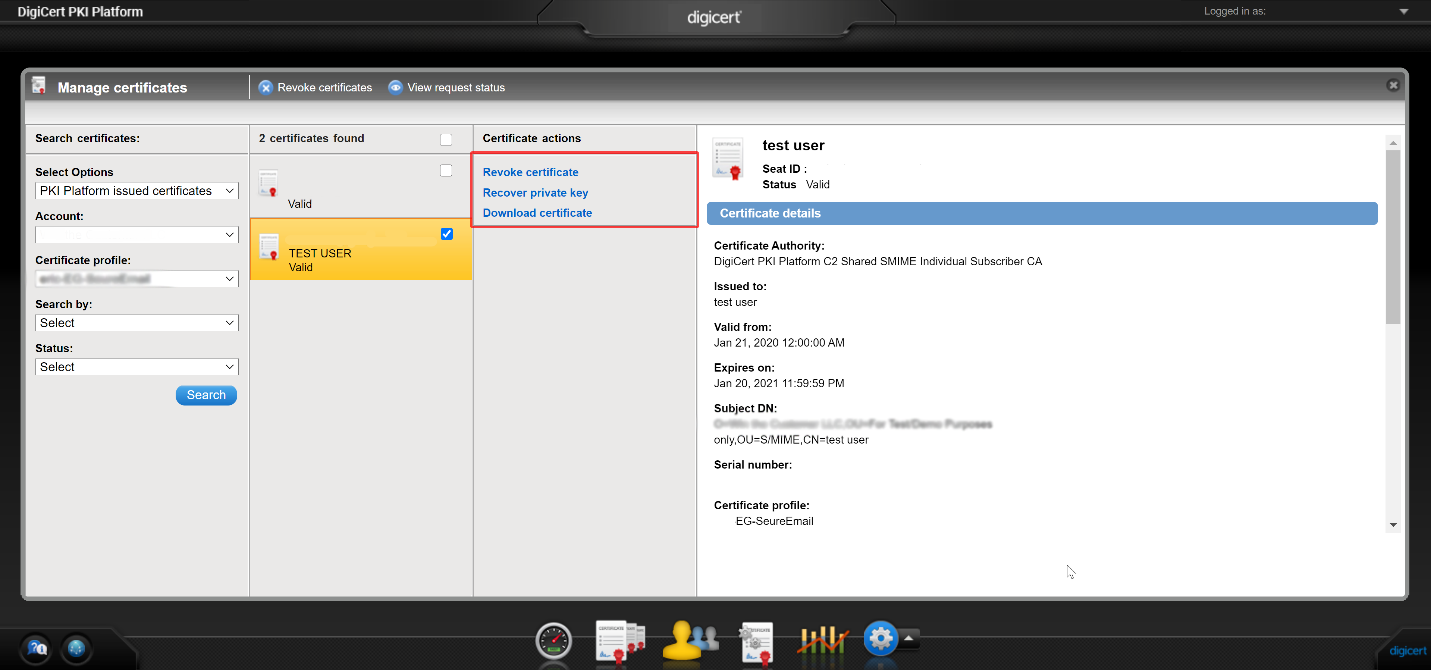This screenshot has height=670, width=1431.
Task: Click the digicert logo at bottom right
Action: [x=1407, y=651]
